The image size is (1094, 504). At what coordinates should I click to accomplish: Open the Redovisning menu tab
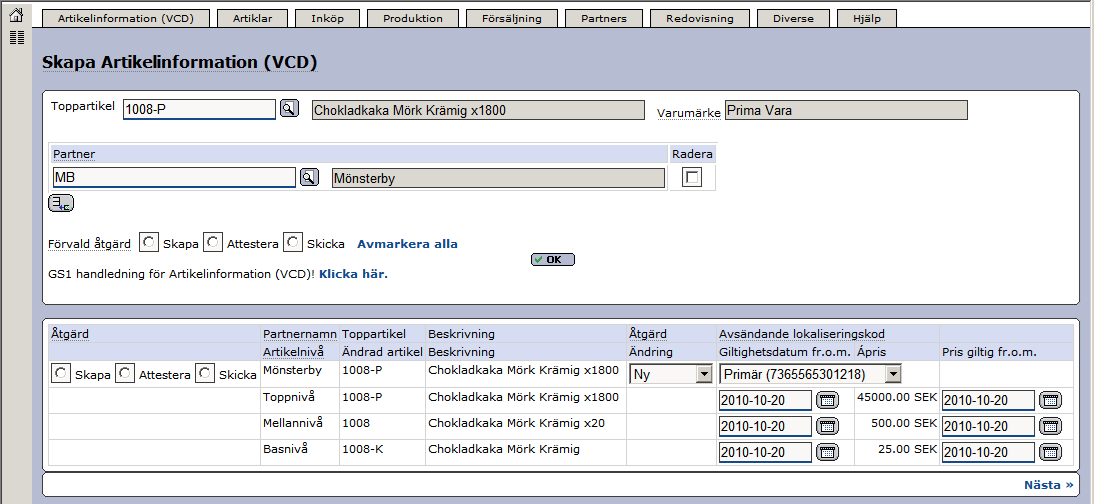point(700,19)
